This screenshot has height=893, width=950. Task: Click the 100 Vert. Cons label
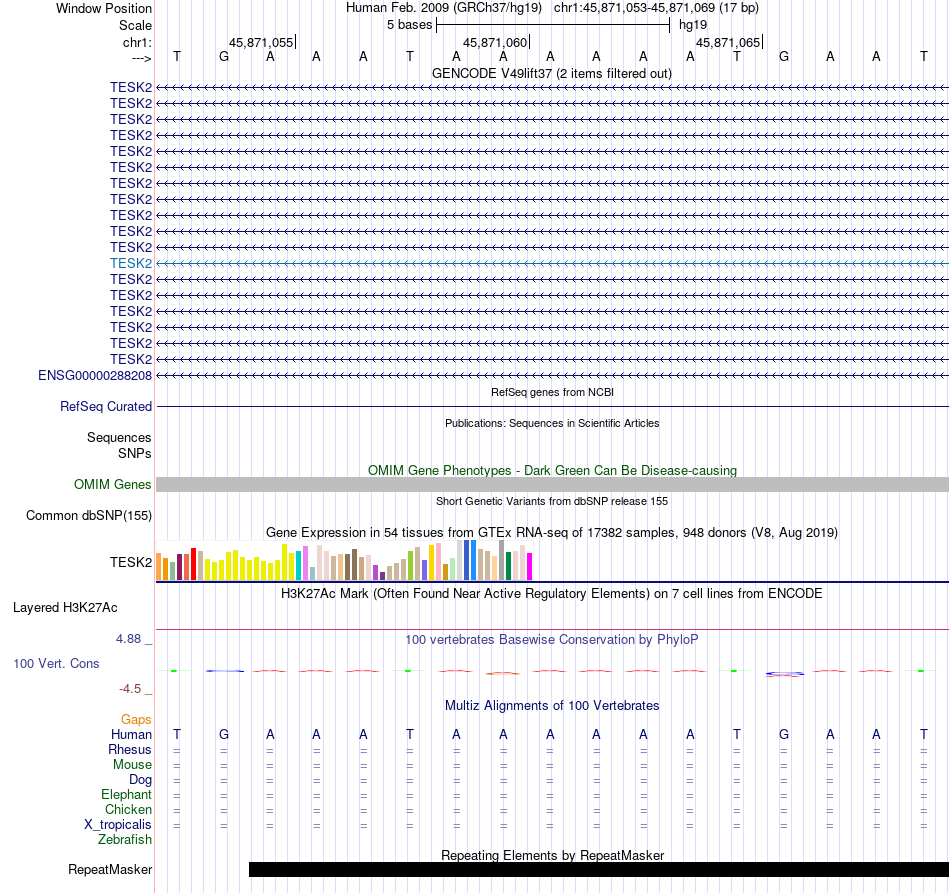[56, 663]
